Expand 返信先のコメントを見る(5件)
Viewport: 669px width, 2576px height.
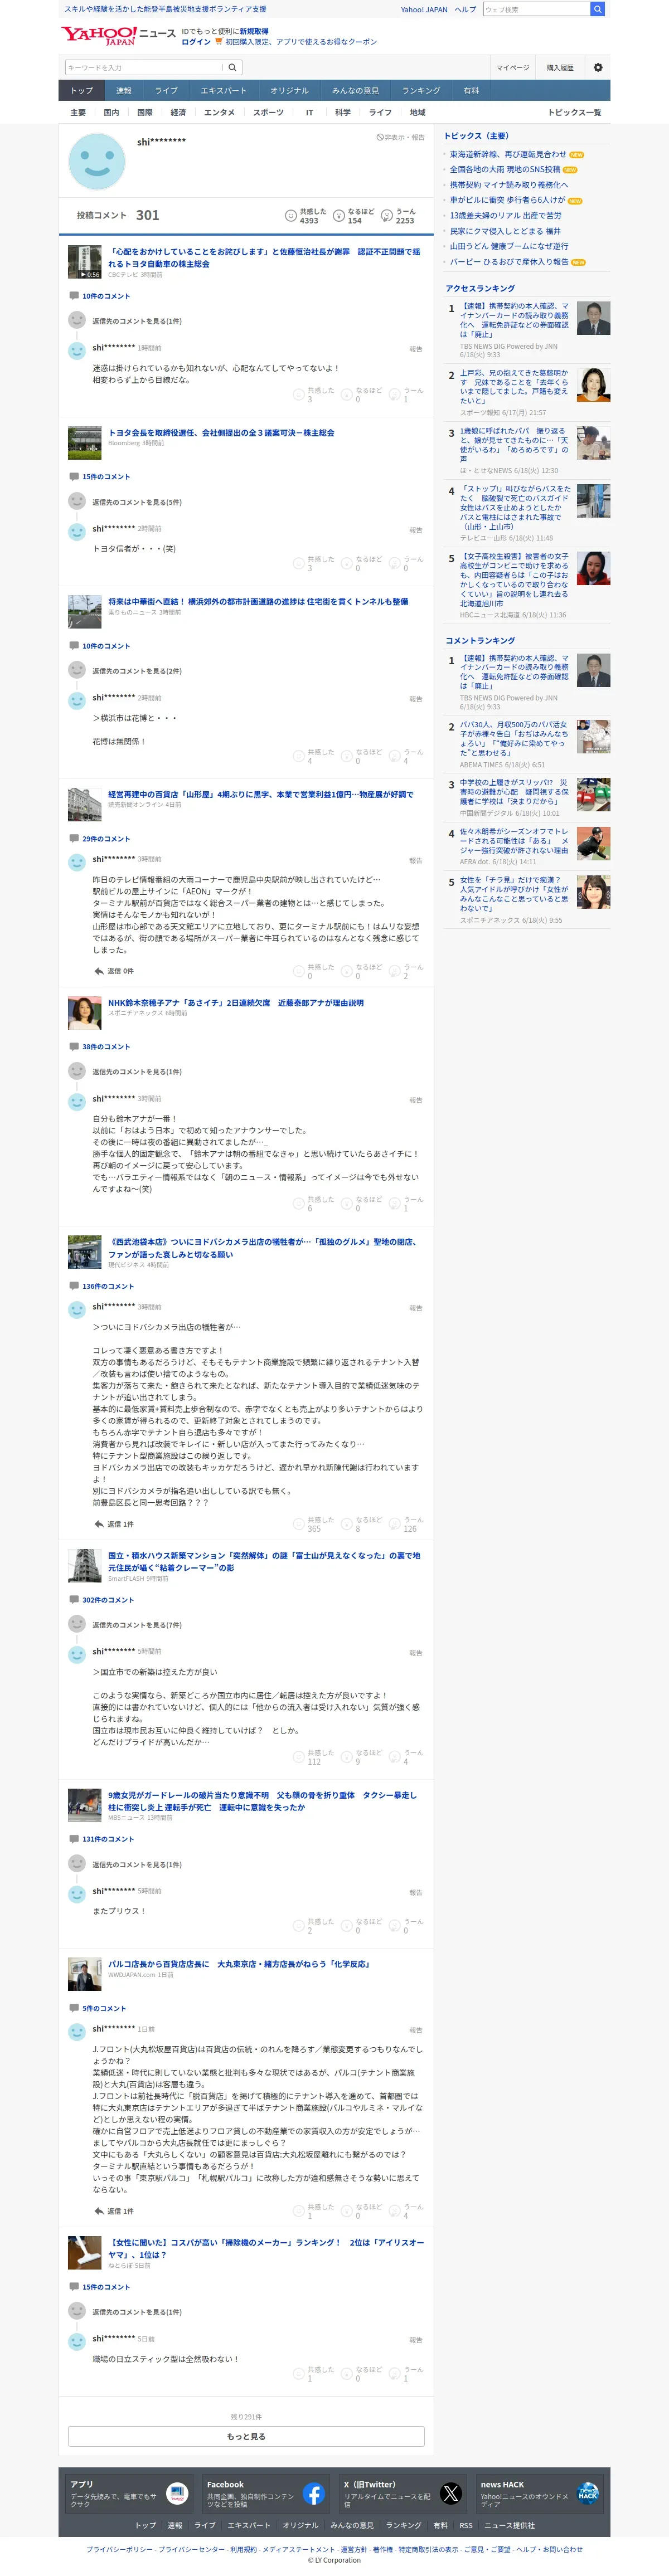point(137,502)
